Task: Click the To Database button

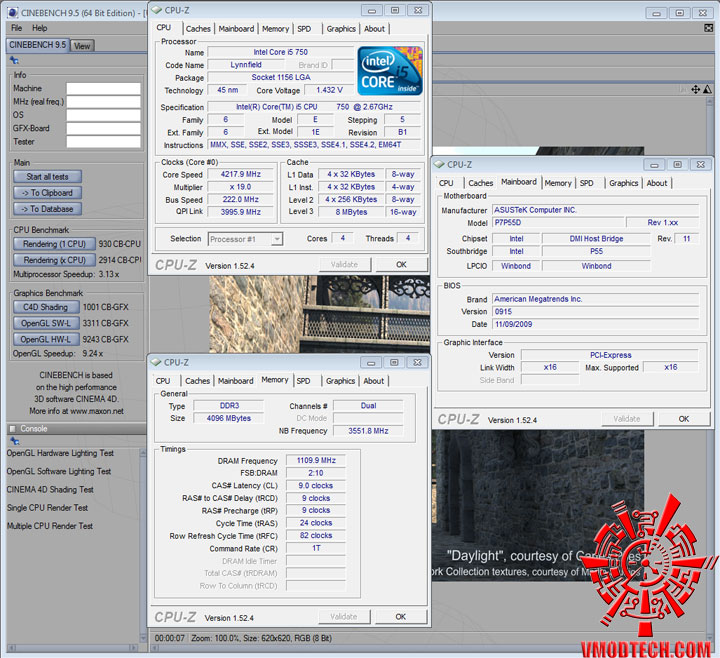Action: pos(48,209)
